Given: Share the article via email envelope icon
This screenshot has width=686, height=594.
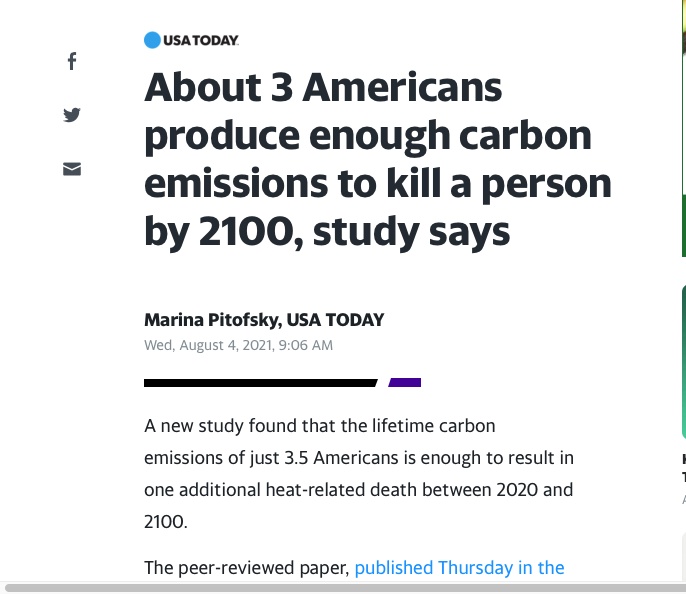Looking at the screenshot, I should (x=72, y=169).
